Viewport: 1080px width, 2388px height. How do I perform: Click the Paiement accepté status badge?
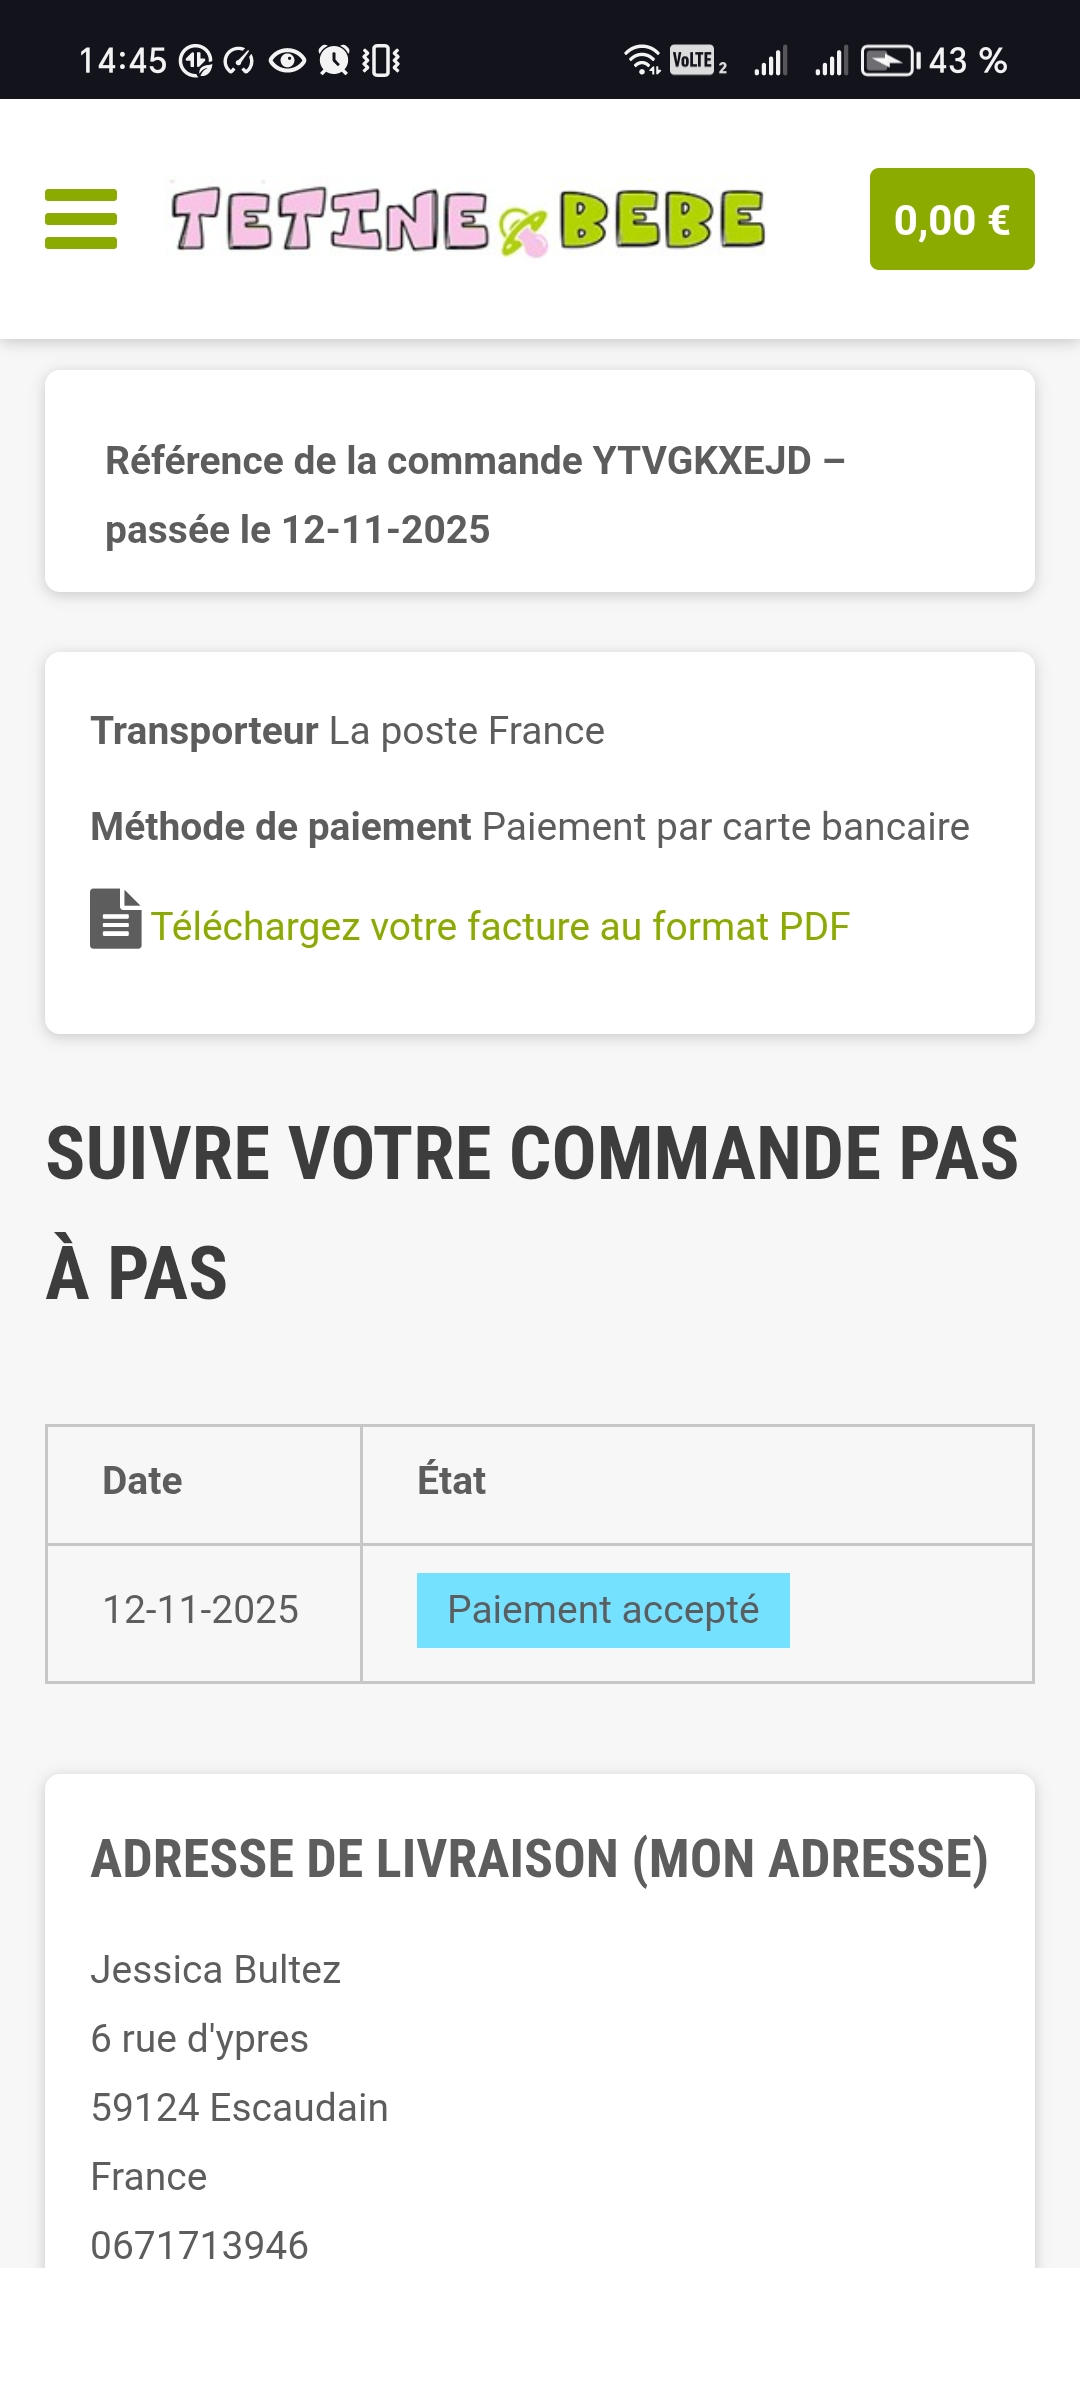pos(603,1610)
